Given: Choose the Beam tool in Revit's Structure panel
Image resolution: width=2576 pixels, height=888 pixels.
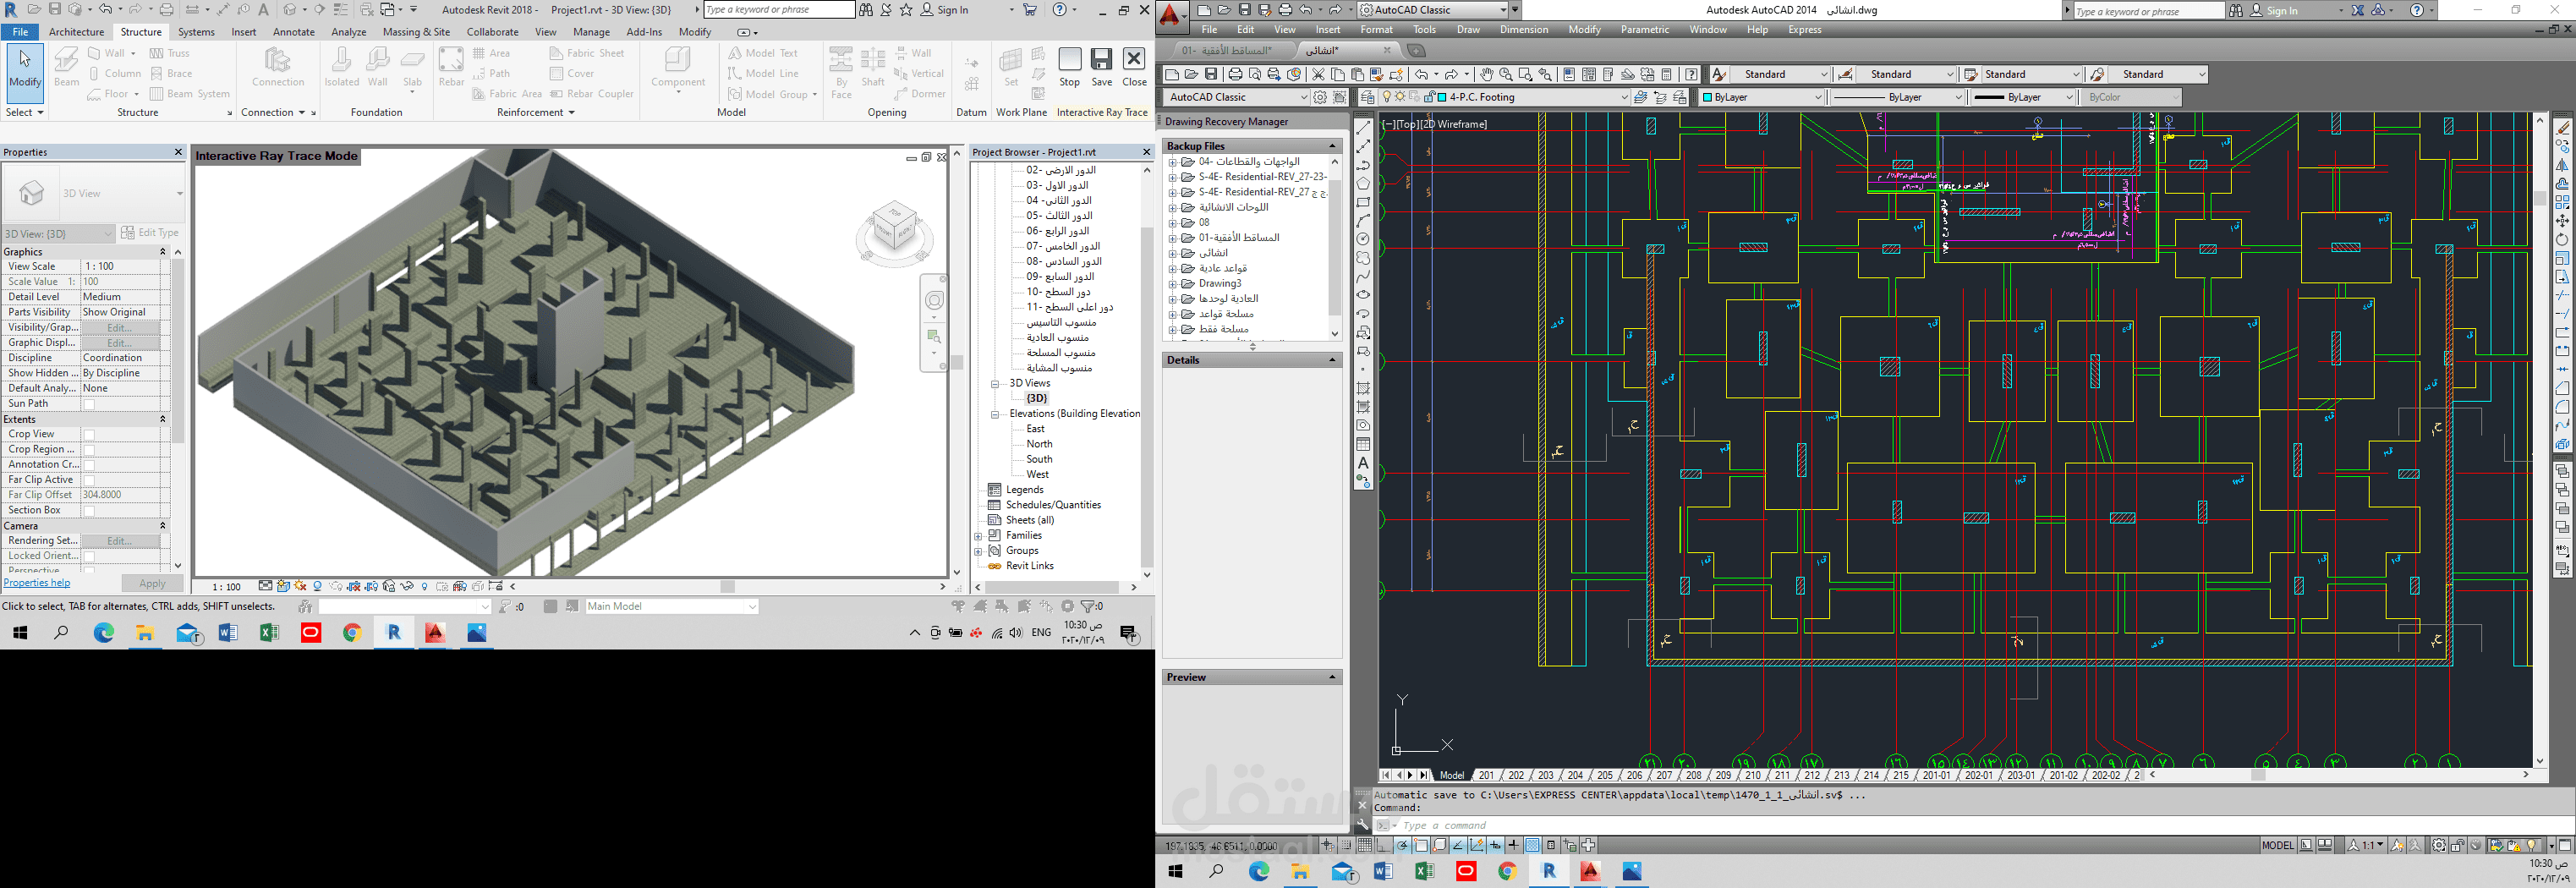Looking at the screenshot, I should [x=66, y=68].
